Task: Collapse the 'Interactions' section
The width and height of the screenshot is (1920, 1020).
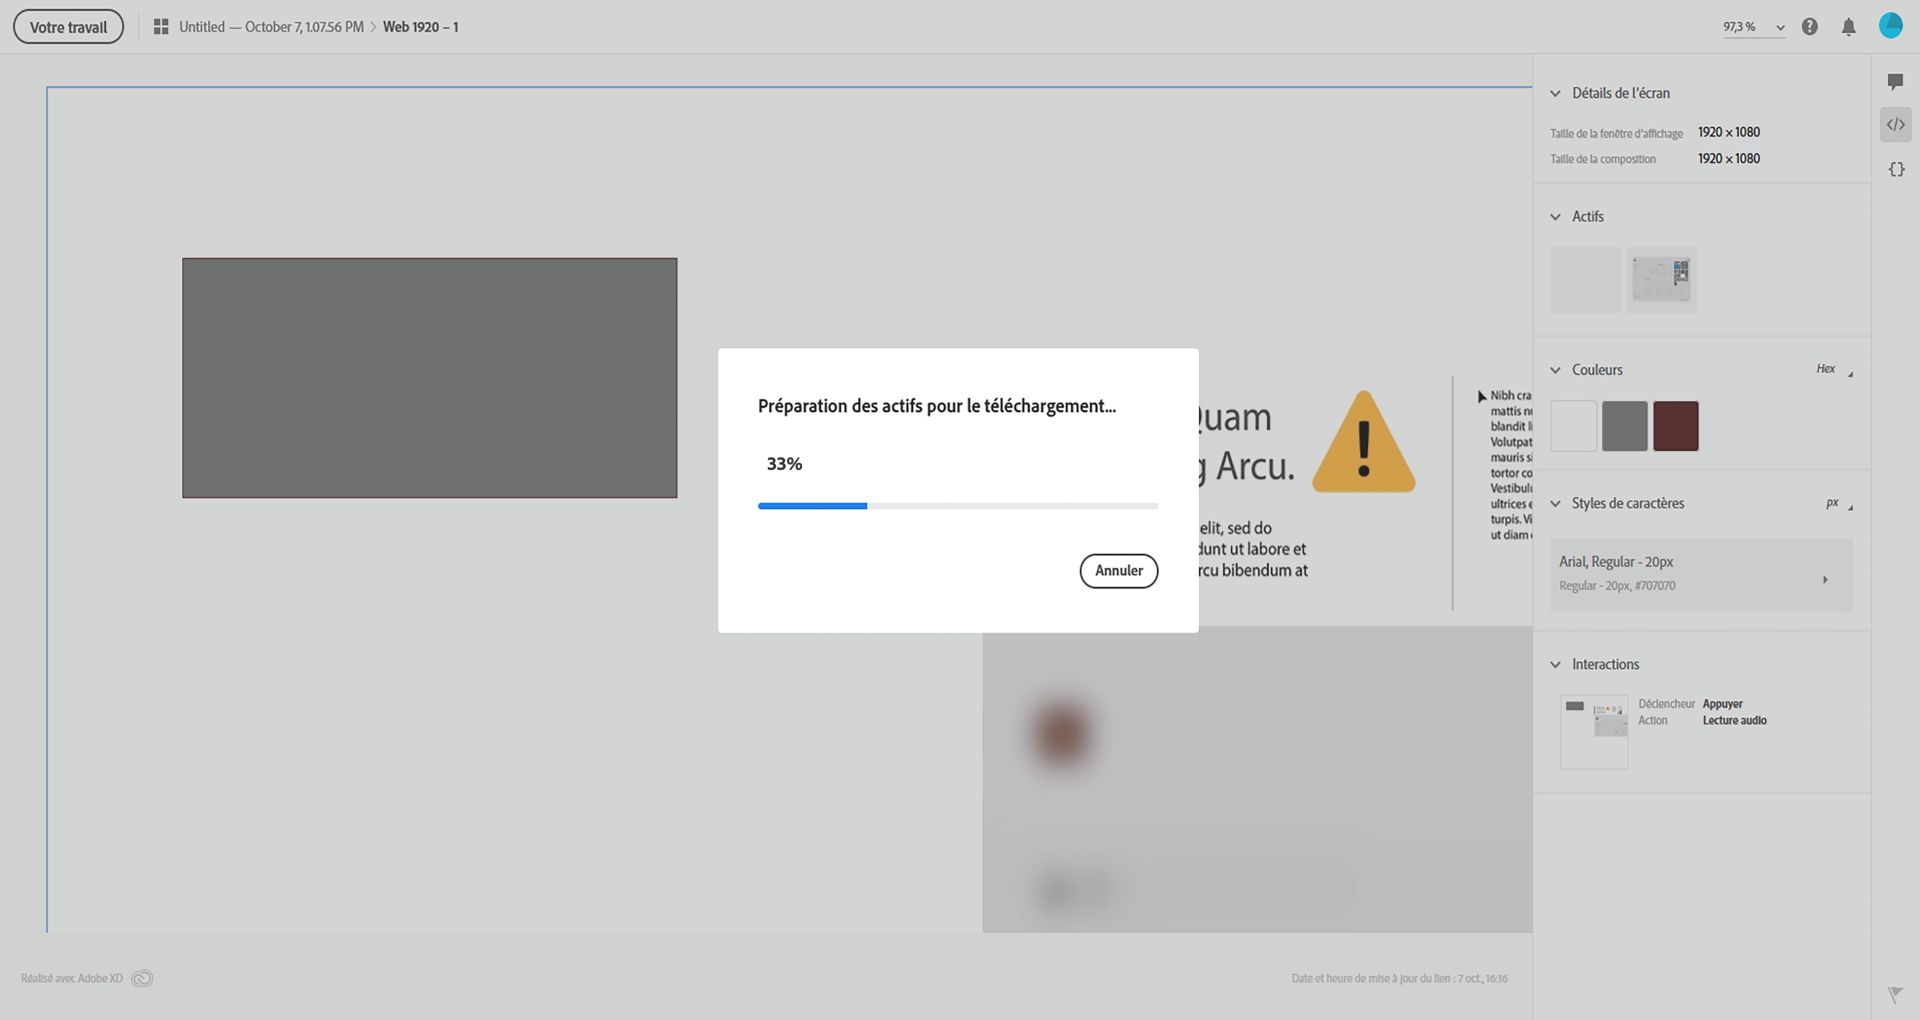Action: click(x=1554, y=663)
